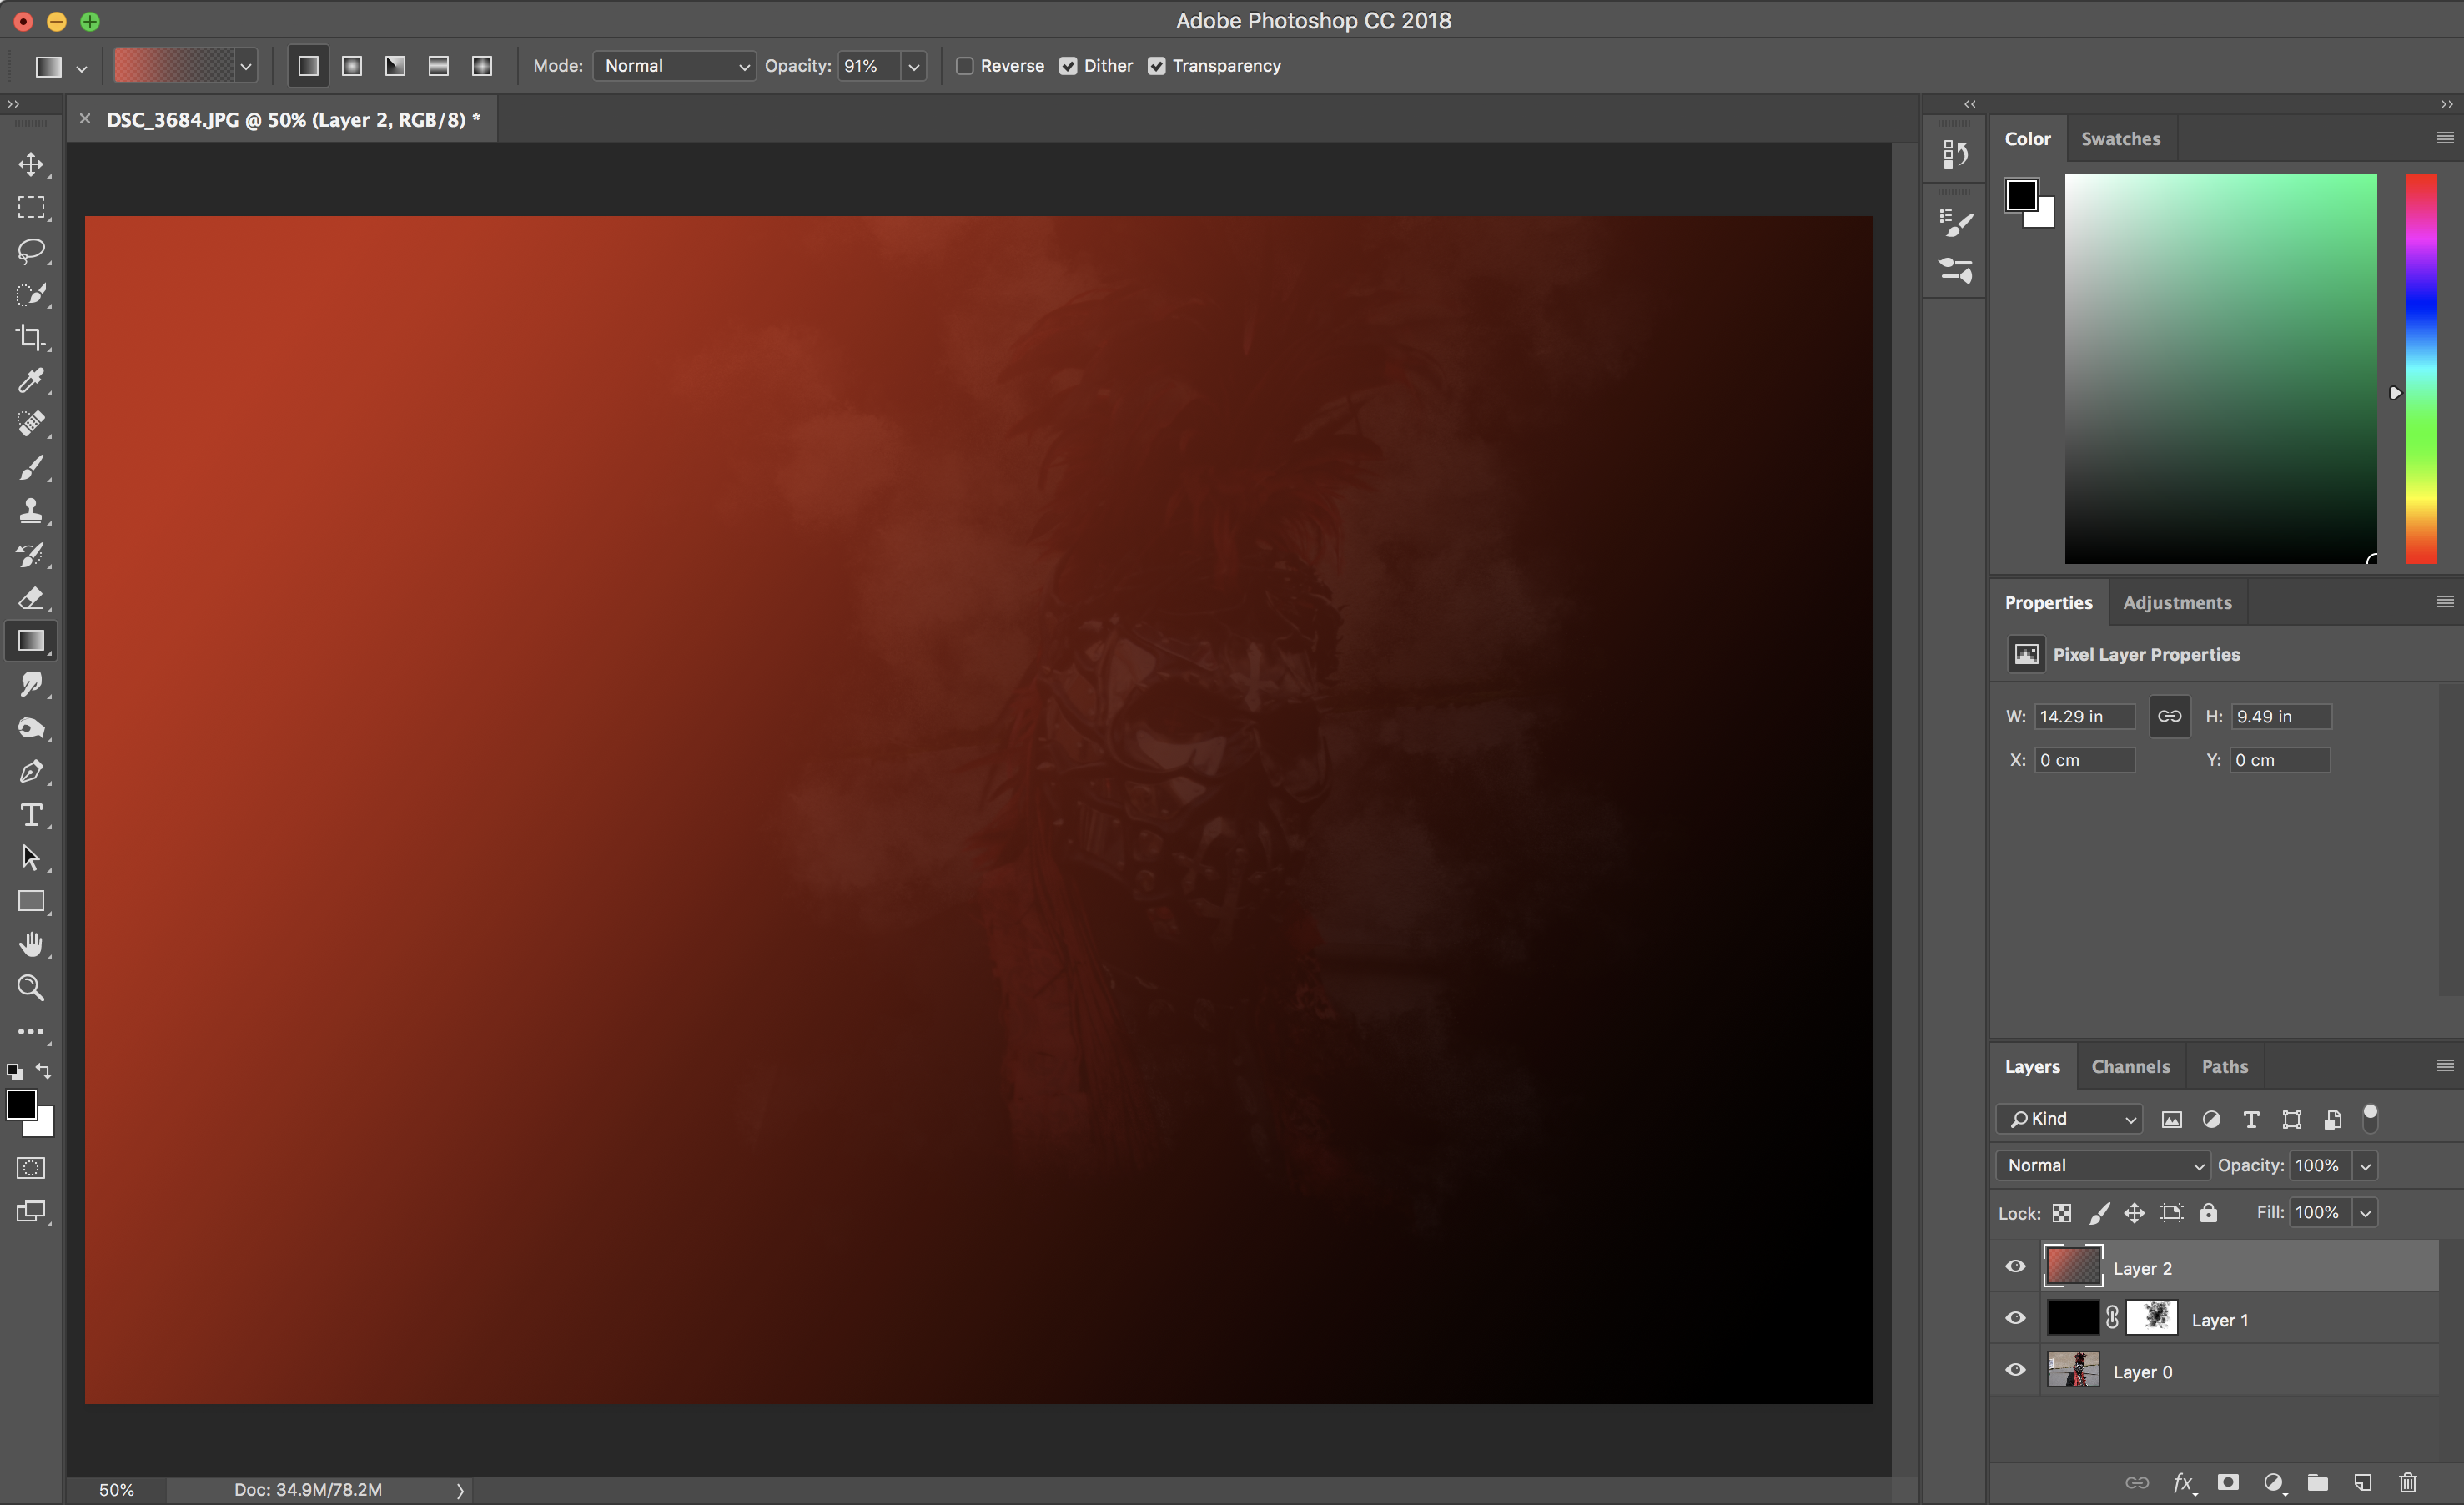2464x1505 pixels.
Task: Select the Horizontal Type tool
Action: [31, 815]
